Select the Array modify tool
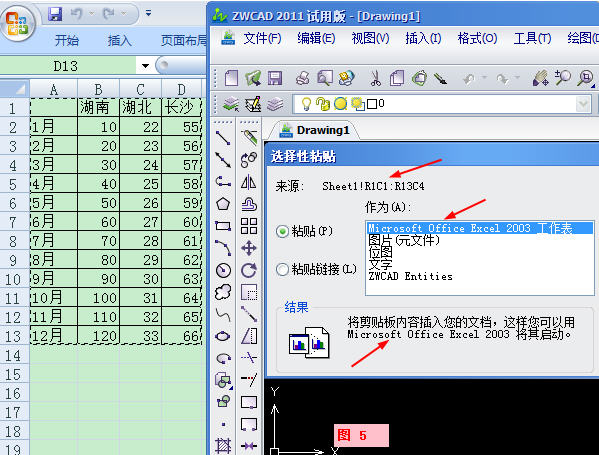The width and height of the screenshot is (599, 455). 249,226
